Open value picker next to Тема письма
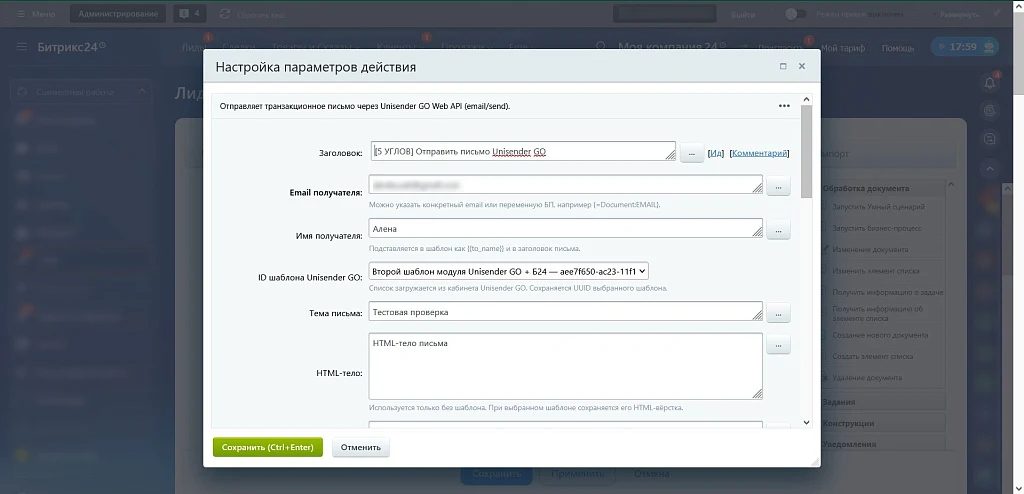 tap(778, 313)
